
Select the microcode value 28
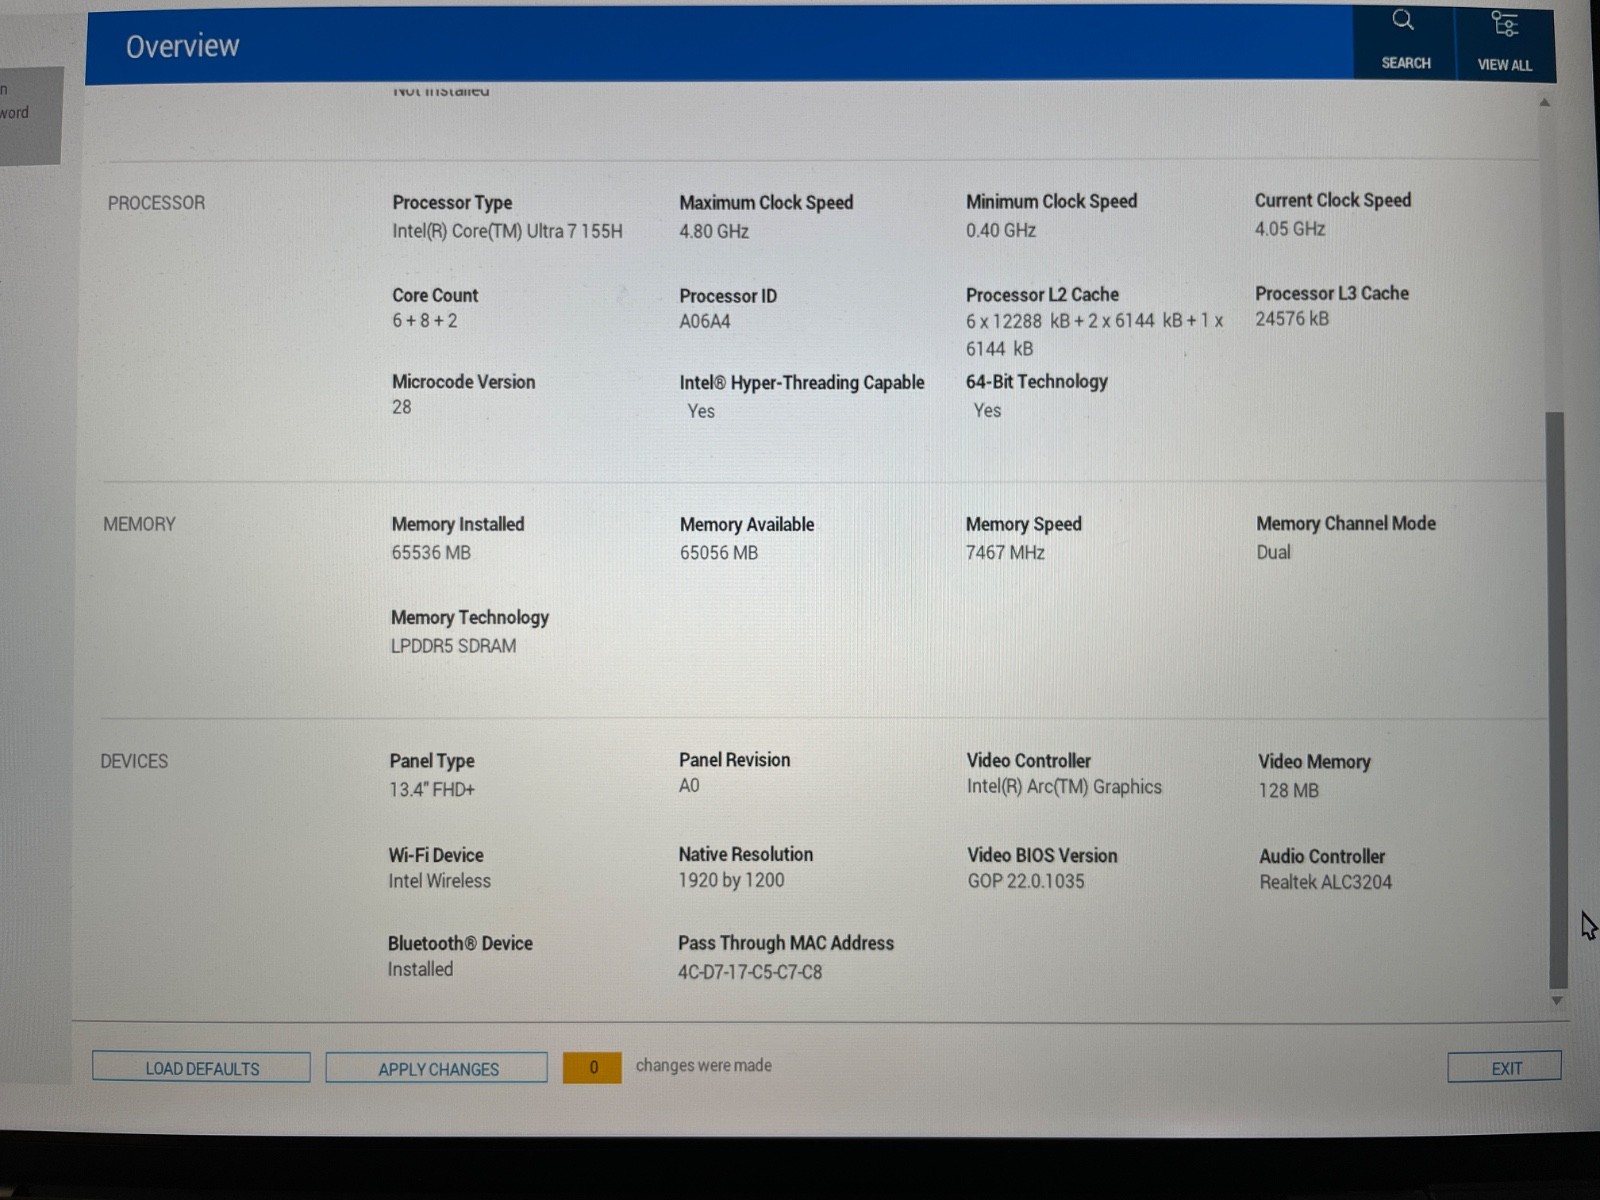[402, 407]
